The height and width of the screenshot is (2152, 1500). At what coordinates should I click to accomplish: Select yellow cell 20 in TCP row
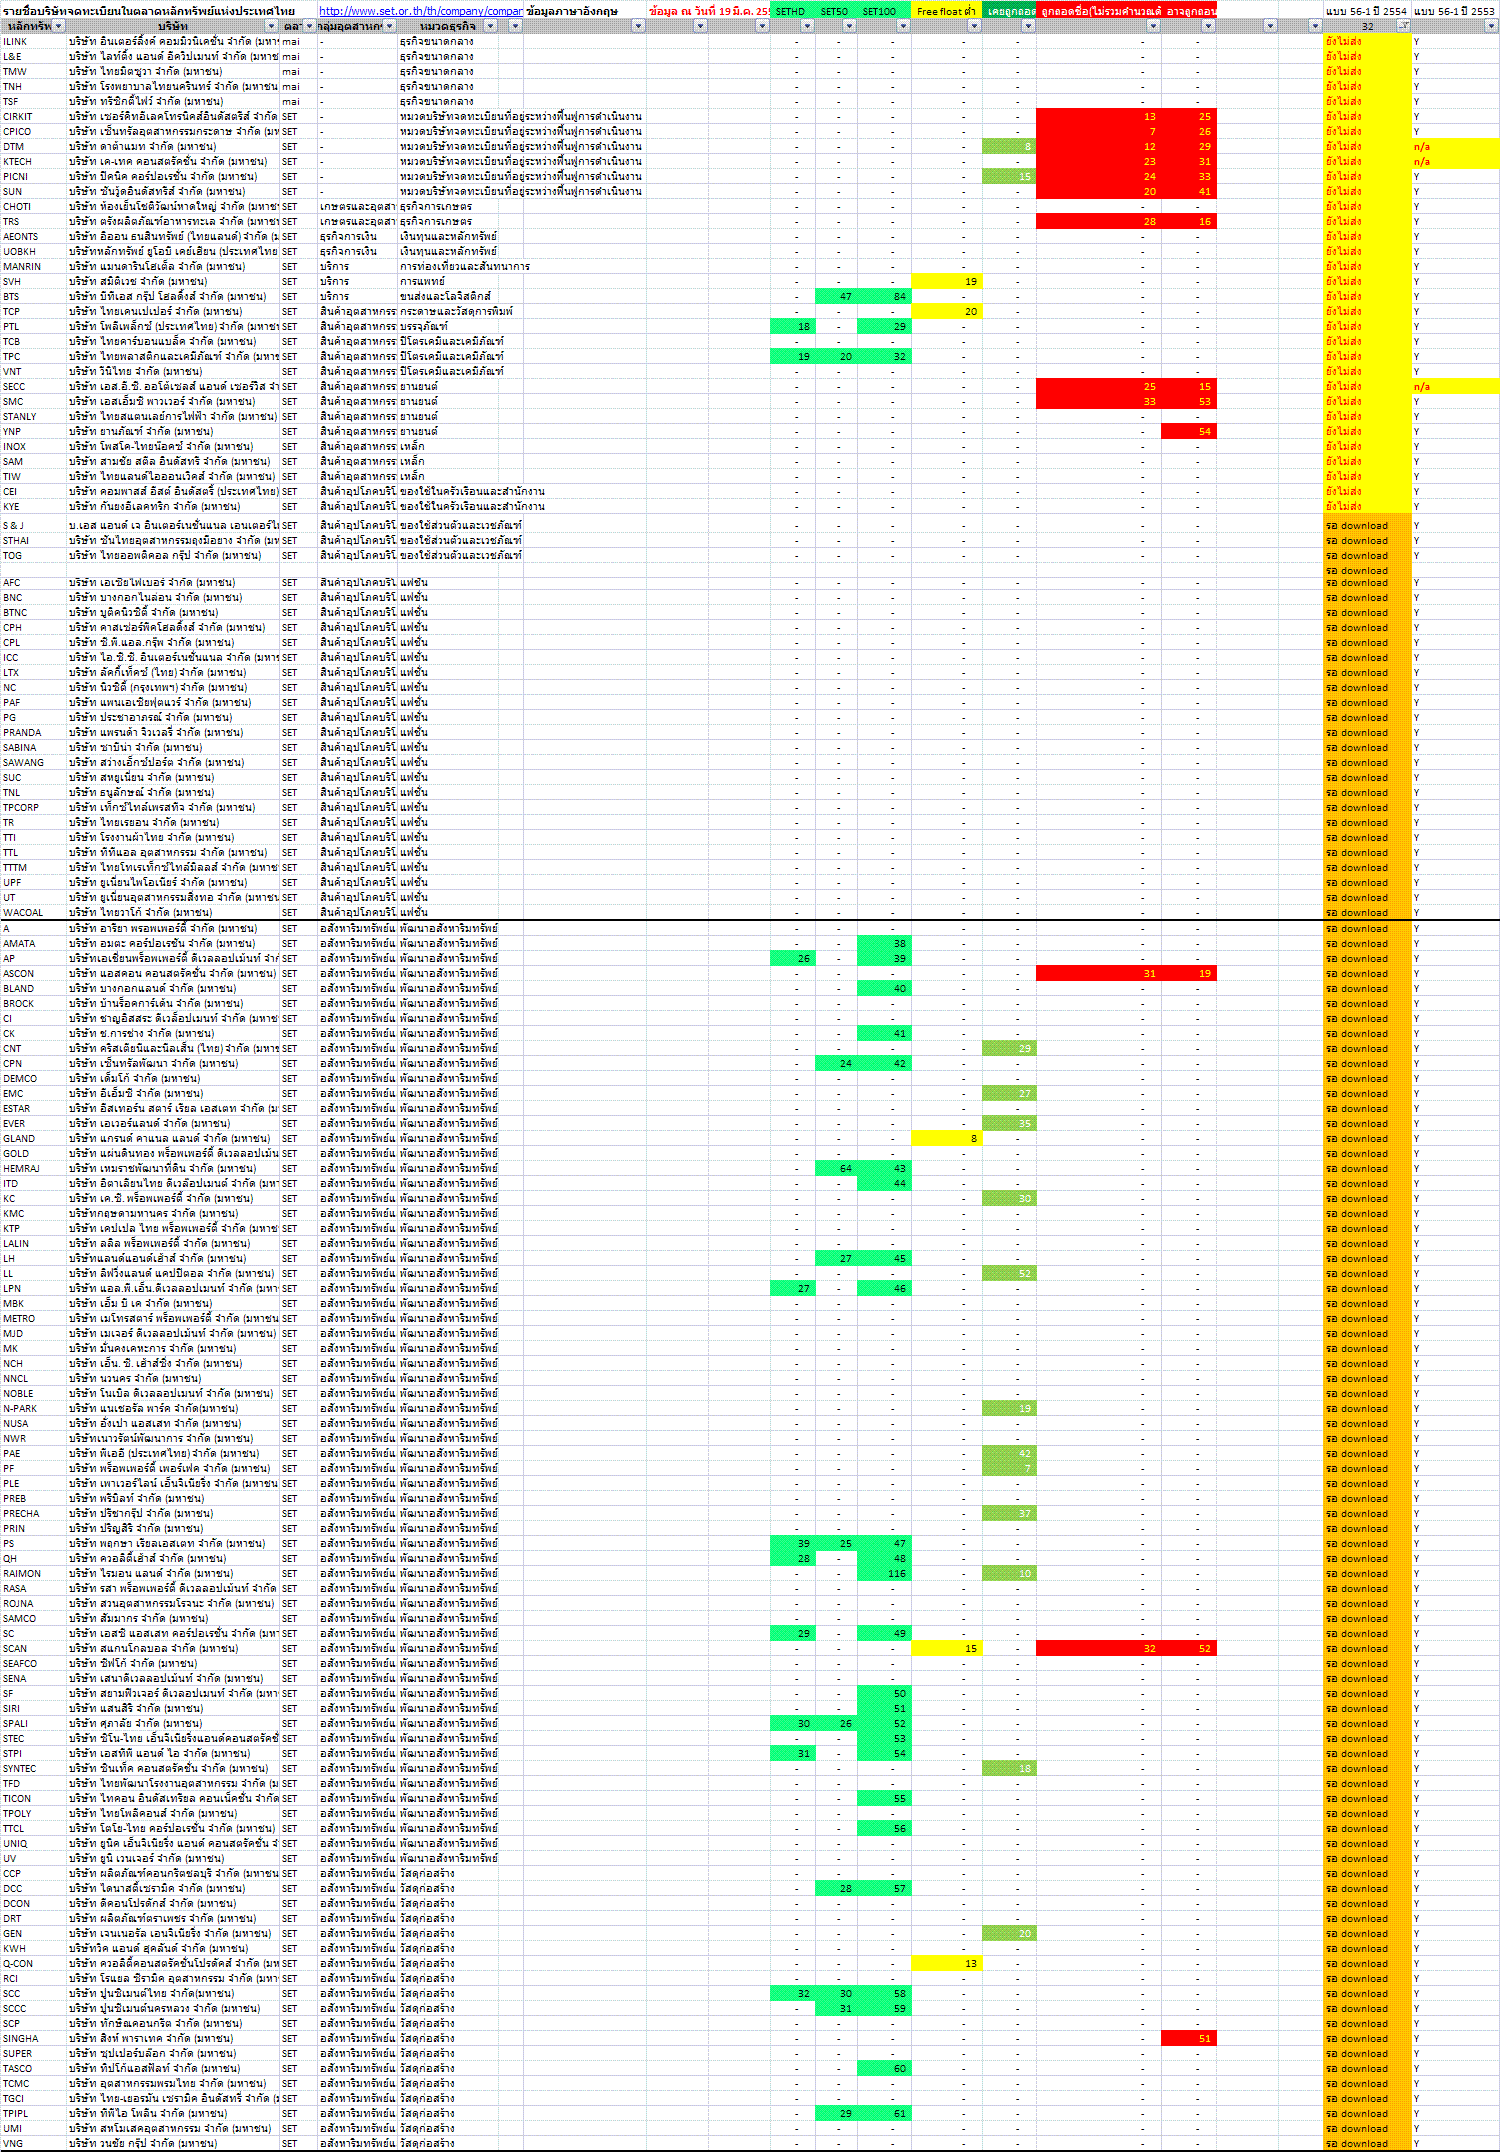tap(946, 312)
